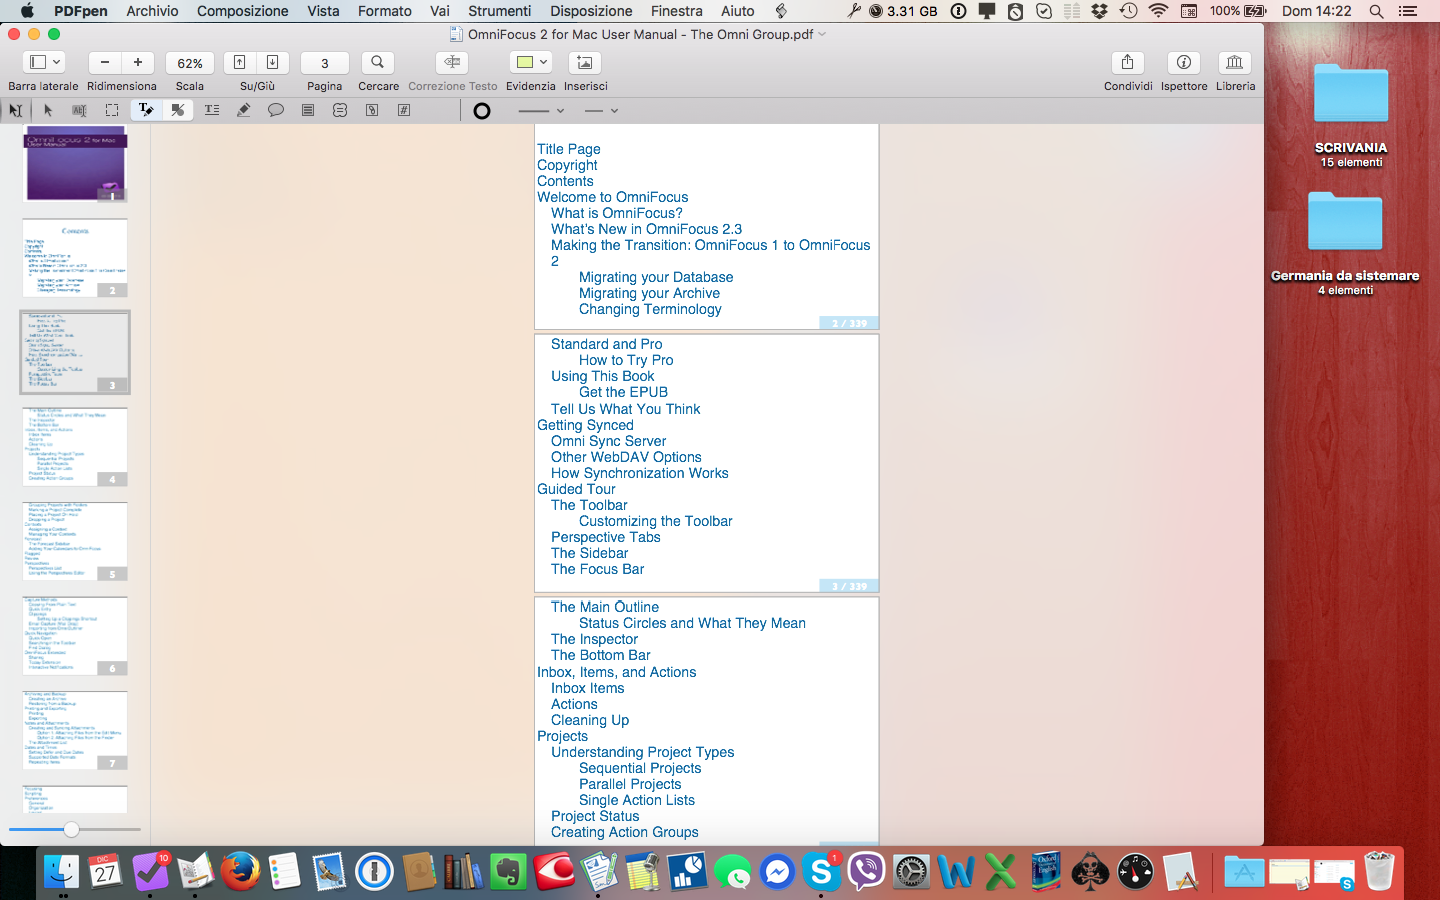Open the Condividi share menu
Image resolution: width=1440 pixels, height=900 pixels.
point(1128,62)
